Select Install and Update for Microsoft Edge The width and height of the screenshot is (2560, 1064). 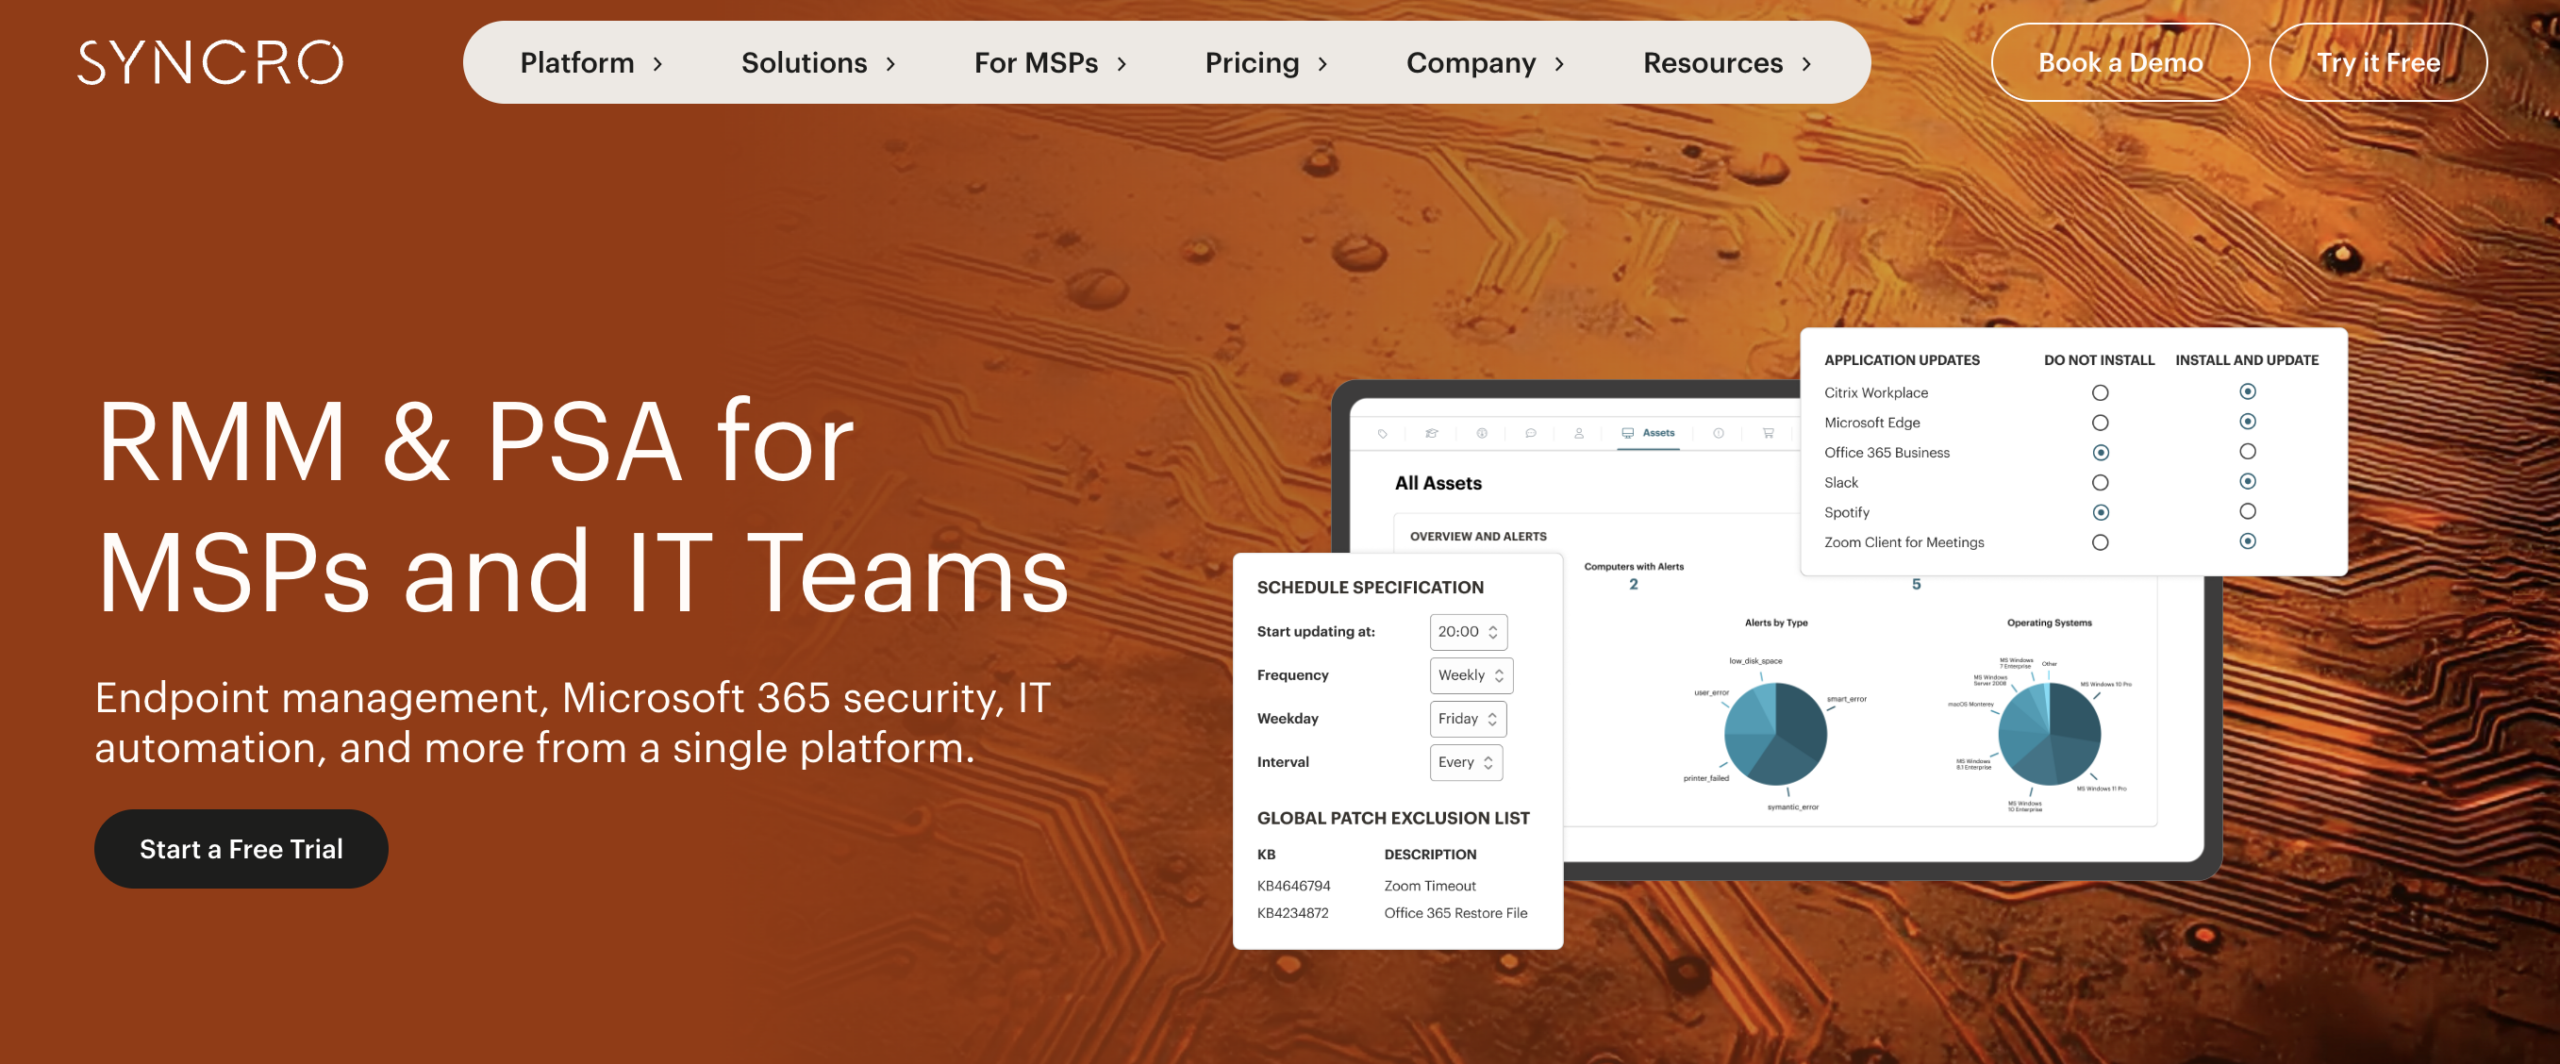[2247, 421]
